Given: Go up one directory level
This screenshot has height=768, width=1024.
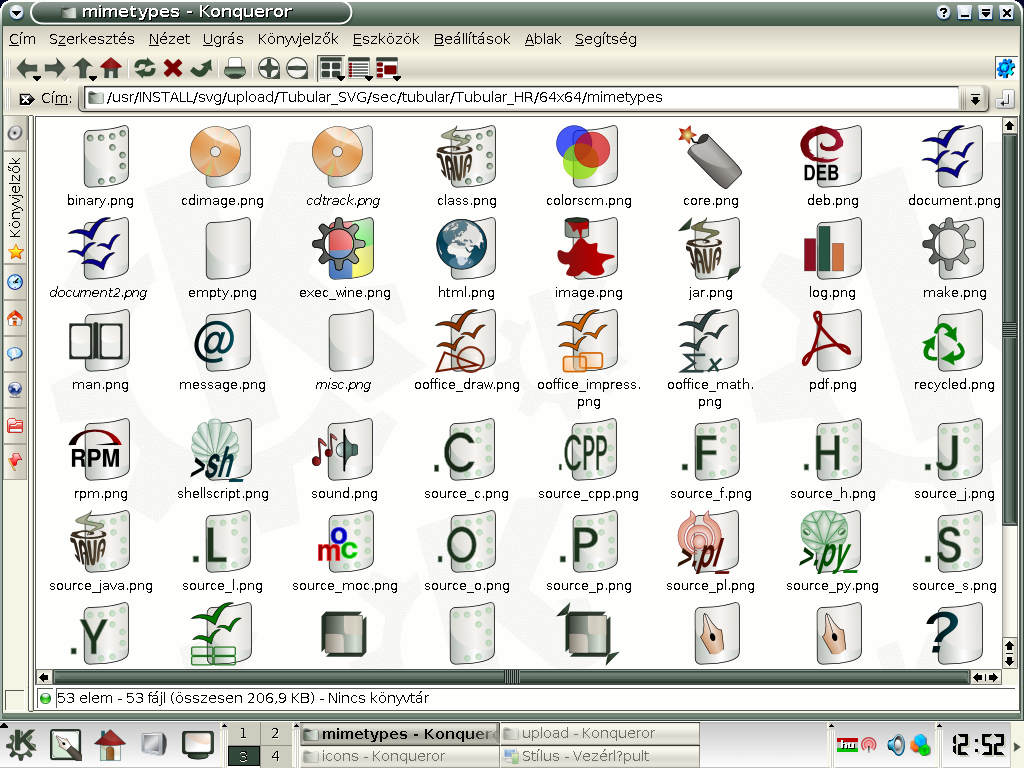Looking at the screenshot, I should tap(84, 68).
